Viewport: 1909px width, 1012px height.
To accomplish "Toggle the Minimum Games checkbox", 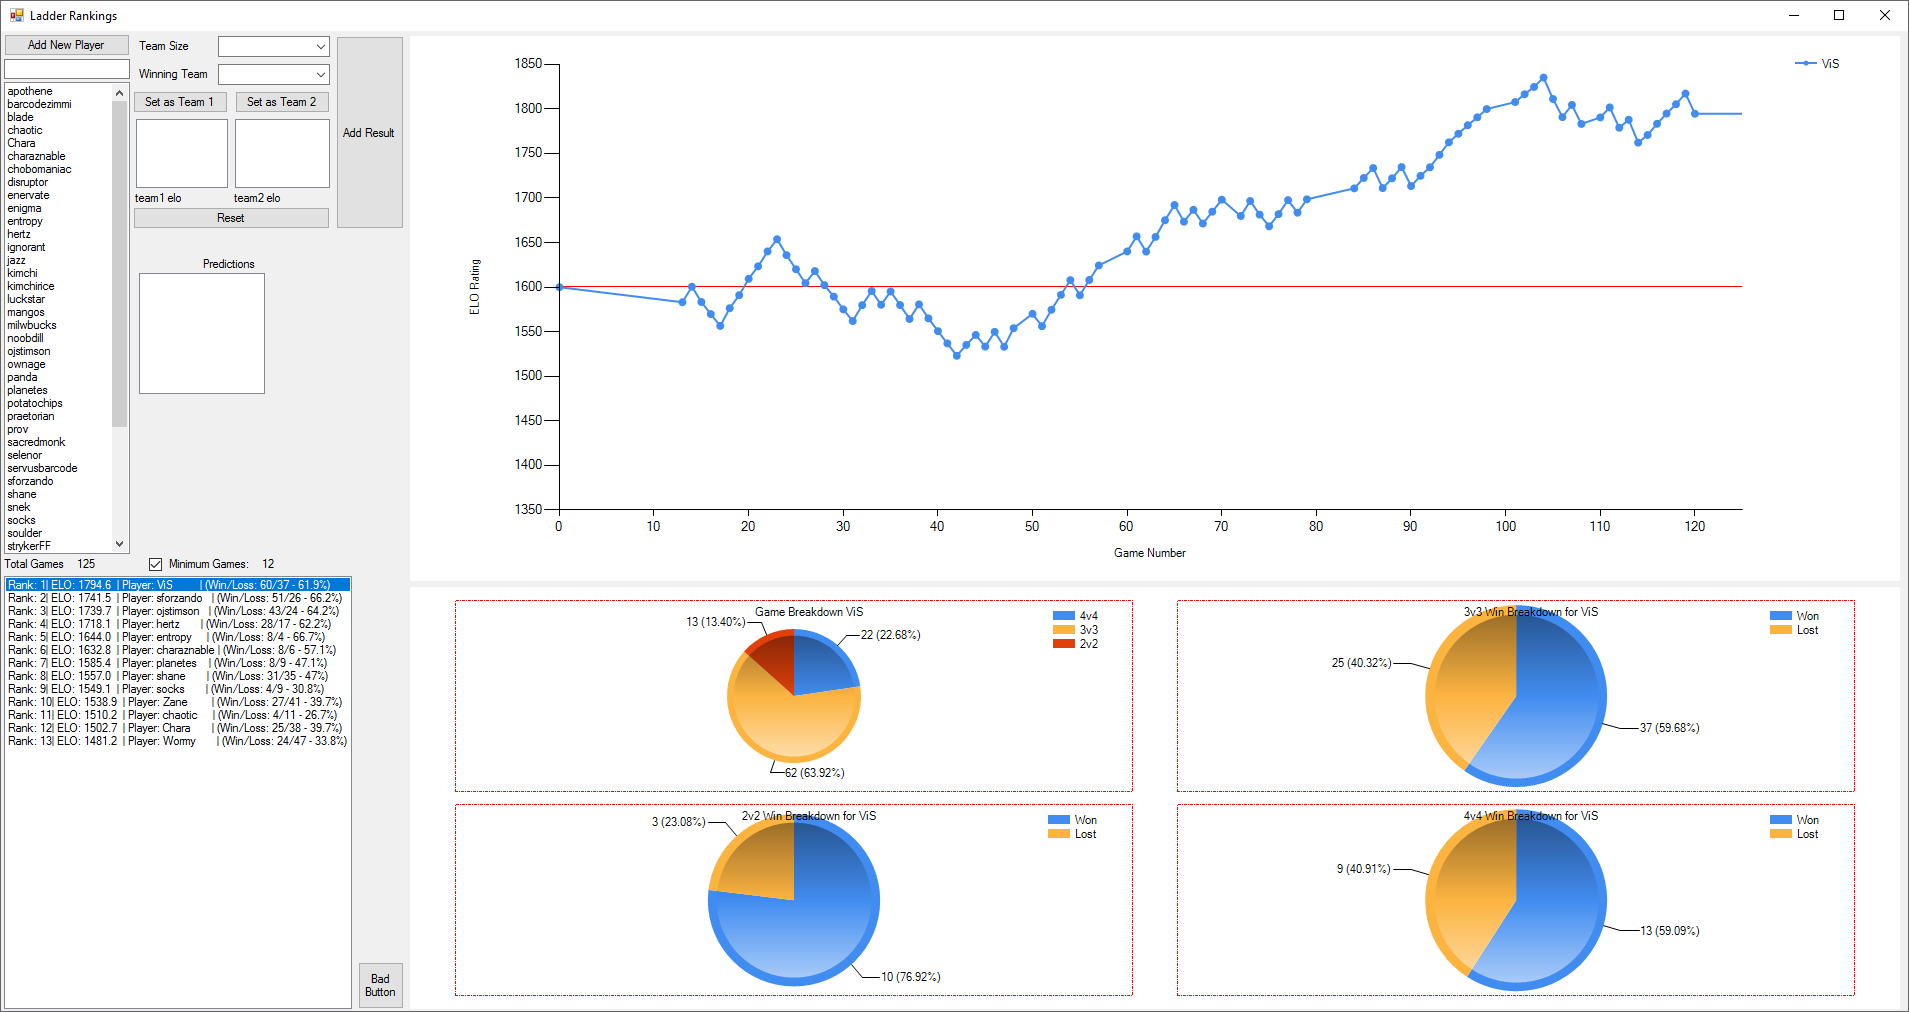I will click(155, 564).
